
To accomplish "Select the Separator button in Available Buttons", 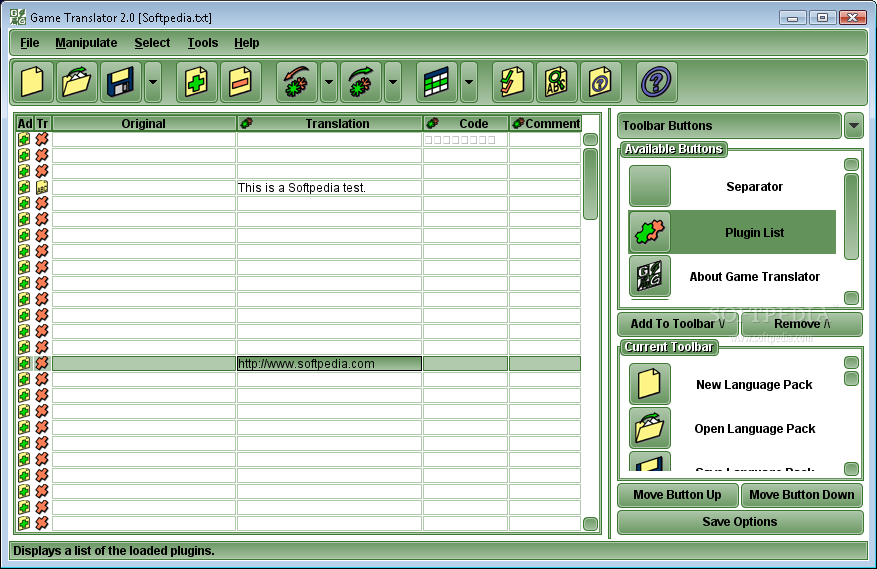I will coord(732,186).
